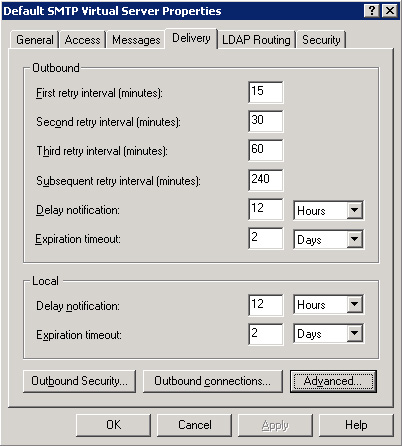Click the Outbound connections button

[x=213, y=381]
